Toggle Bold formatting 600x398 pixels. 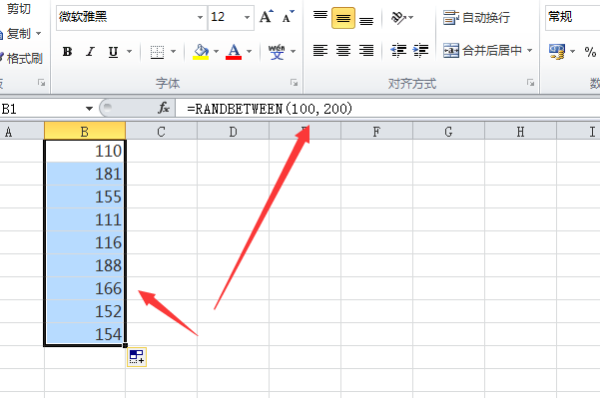pyautogui.click(x=67, y=52)
